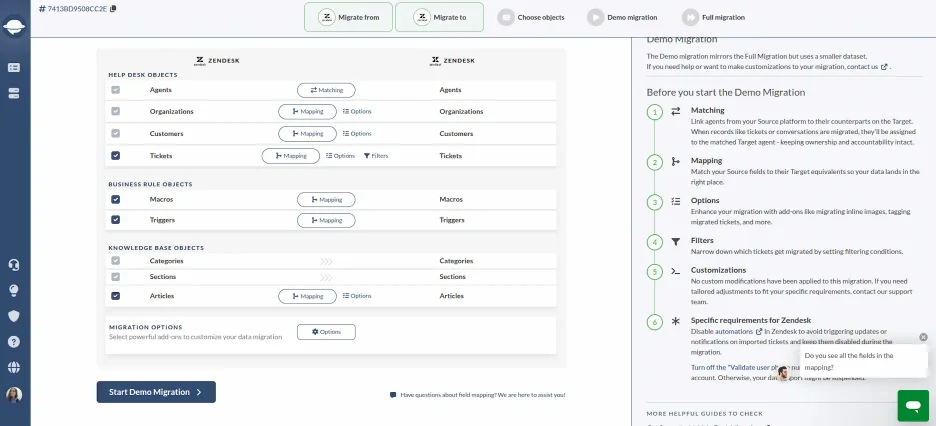
Task: Click external link icon after 'Disable automations'
Action: [759, 331]
